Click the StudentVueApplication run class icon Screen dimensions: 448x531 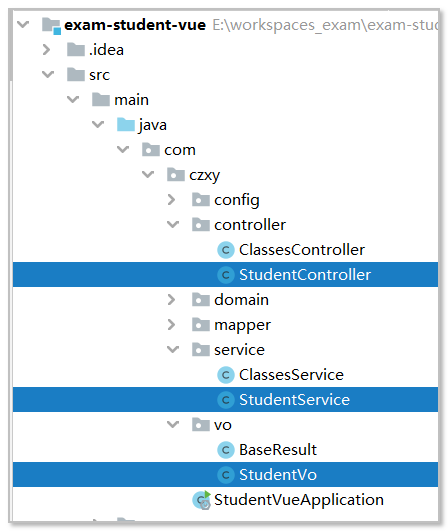[x=201, y=500]
